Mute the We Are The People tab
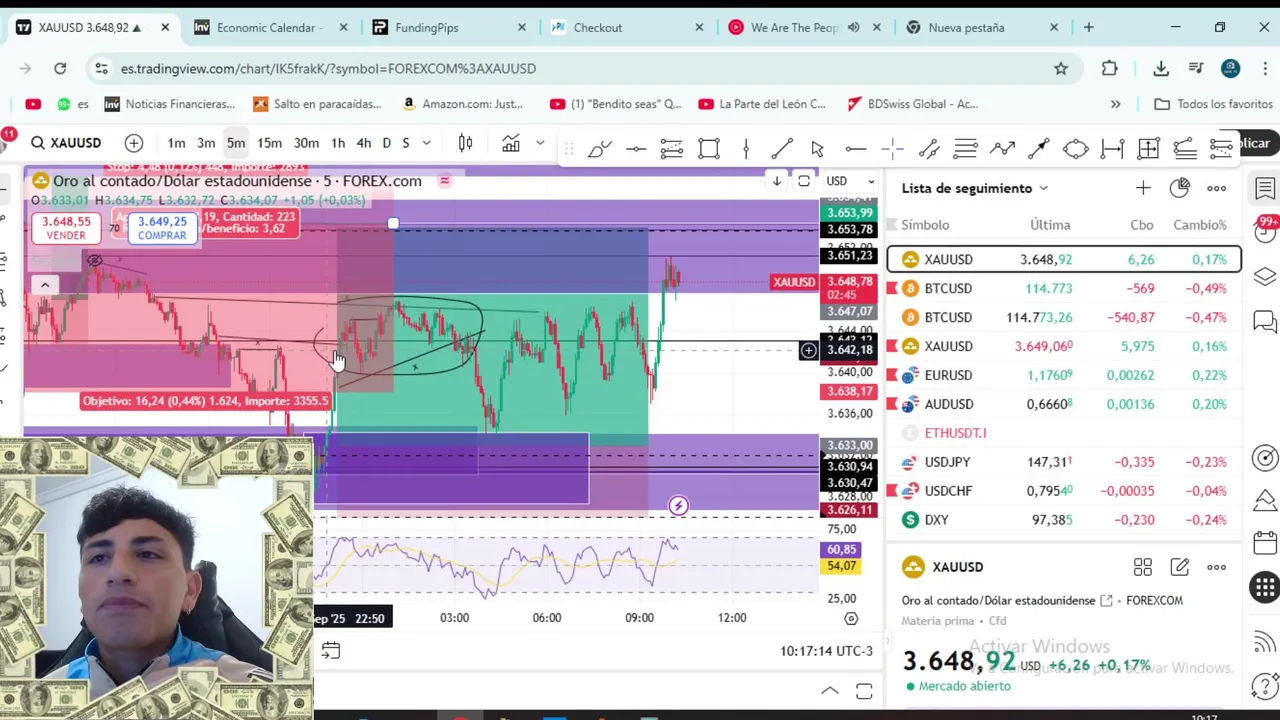 pos(853,27)
